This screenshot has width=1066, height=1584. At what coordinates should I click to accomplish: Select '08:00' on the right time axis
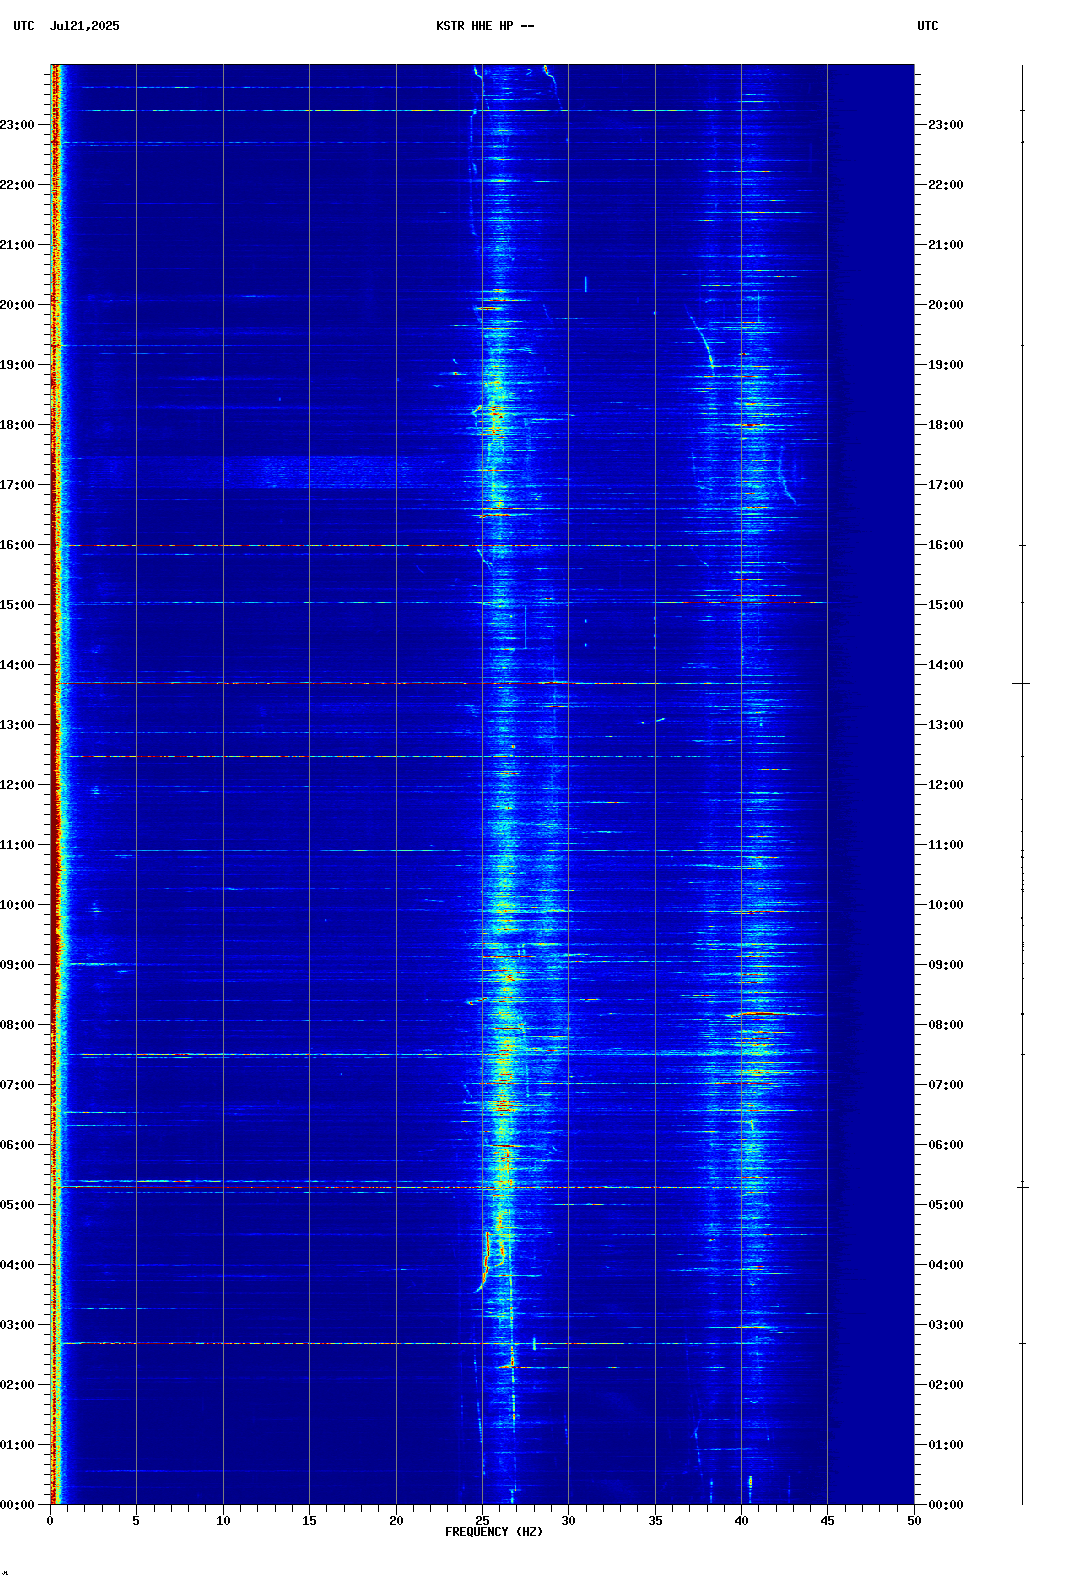(x=946, y=1025)
